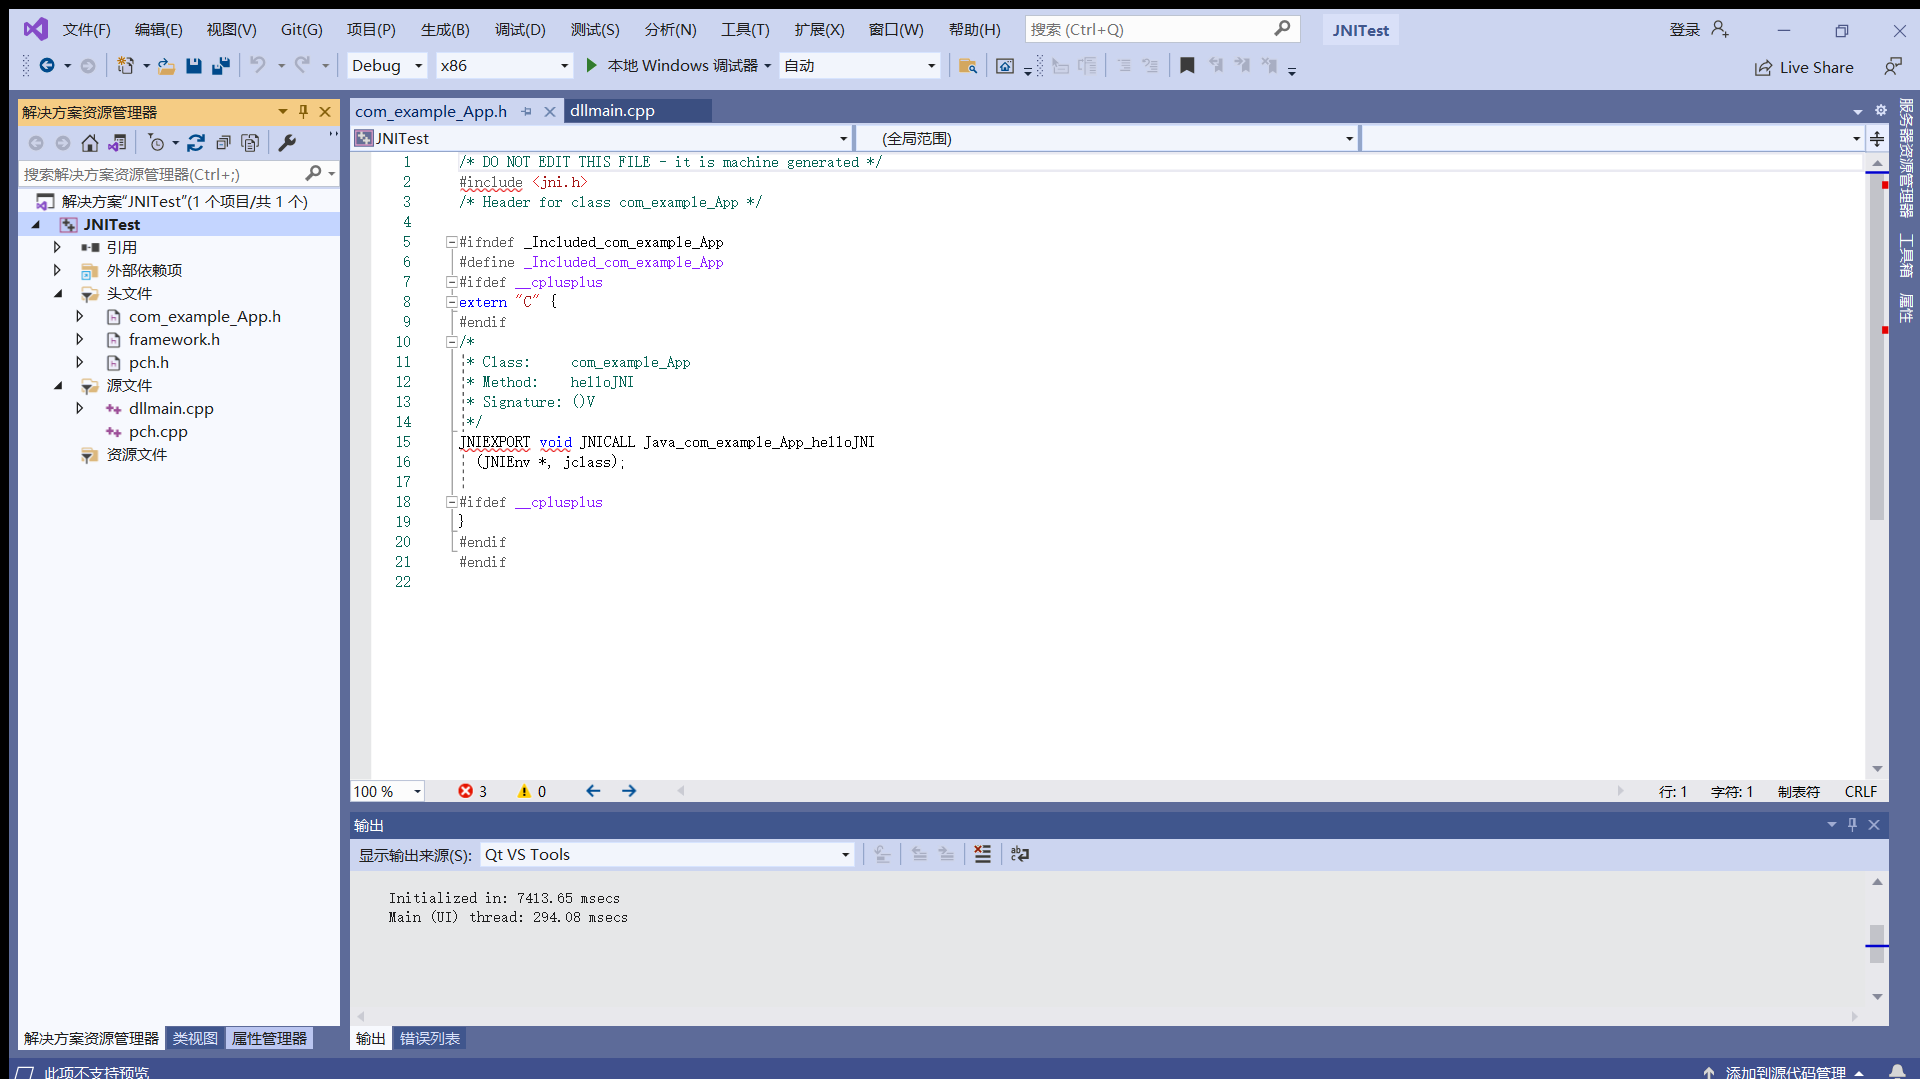Screen dimensions: 1920x1079
Task: Sync with active document using refresh icon
Action: coord(196,143)
